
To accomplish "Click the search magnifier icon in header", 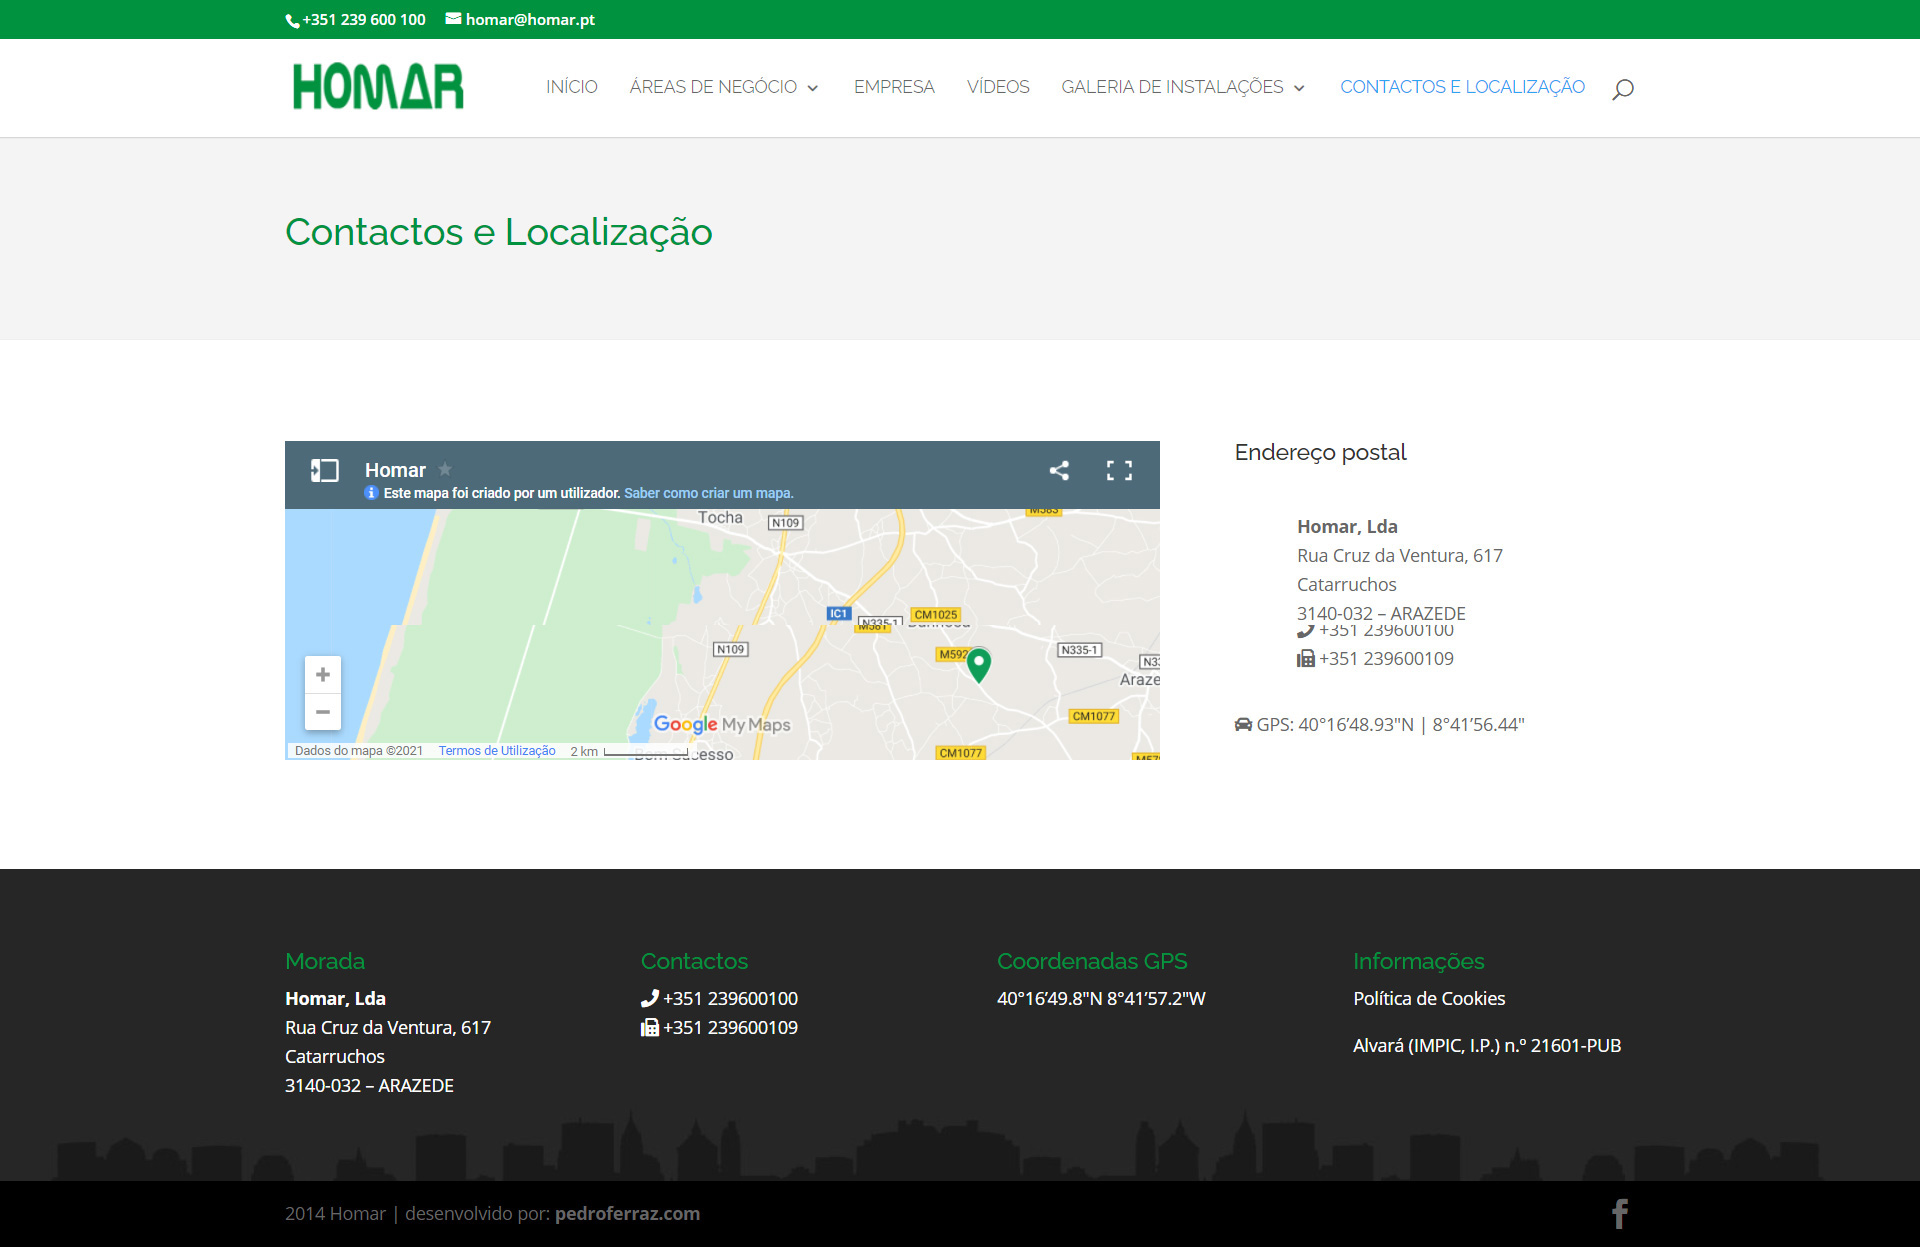I will click(x=1622, y=89).
